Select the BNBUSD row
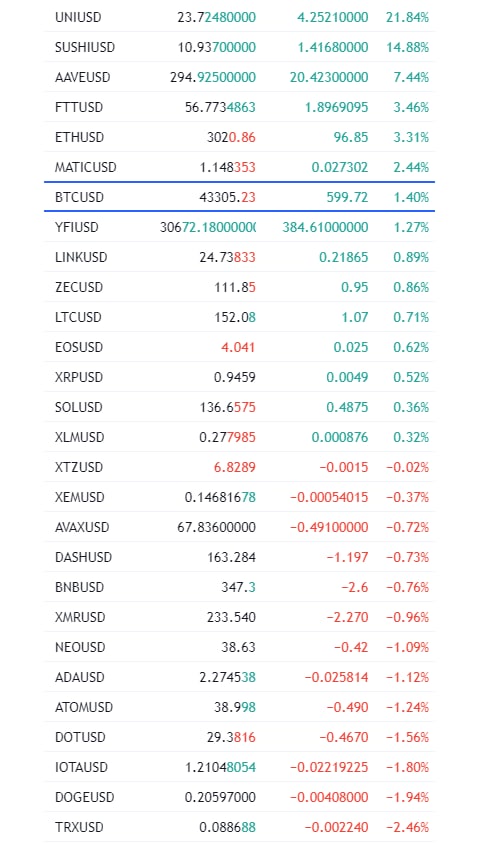The height and width of the screenshot is (843, 488). click(239, 587)
